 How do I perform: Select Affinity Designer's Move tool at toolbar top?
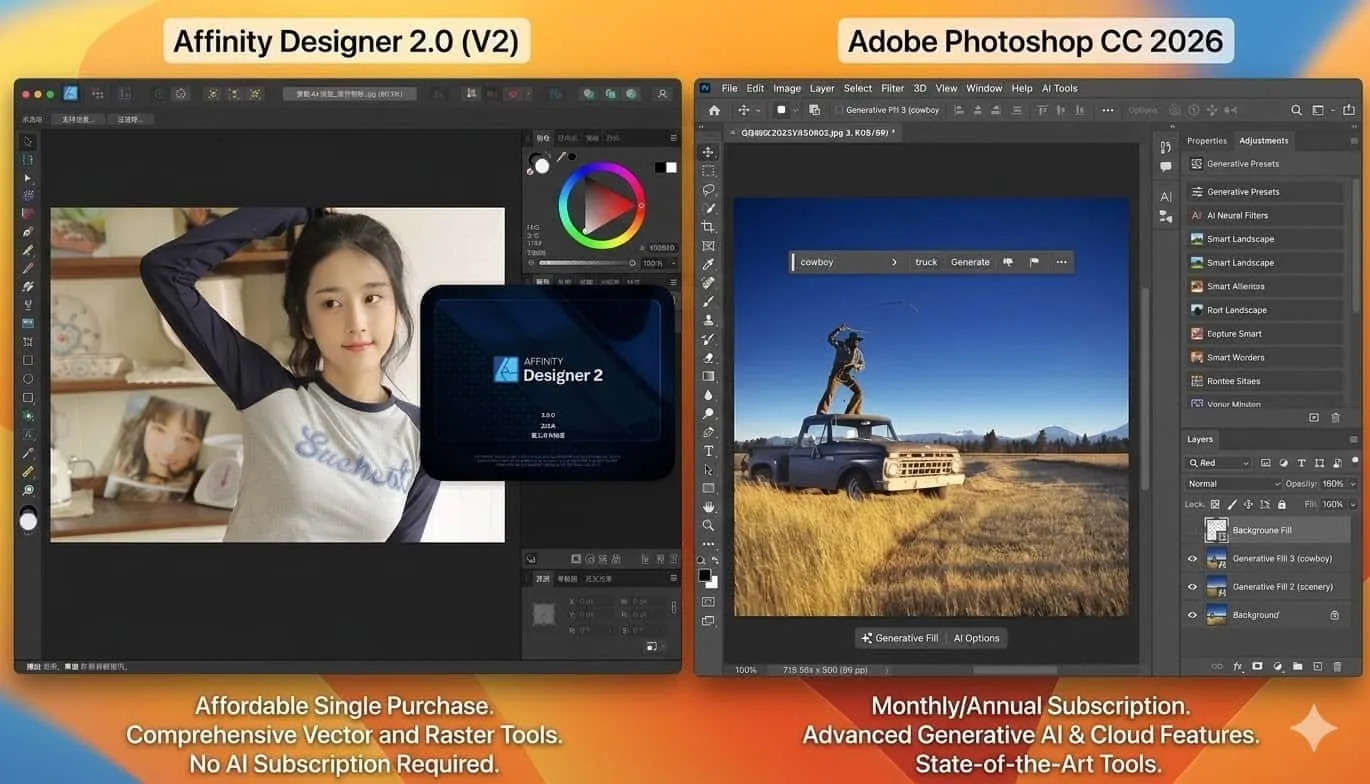coord(27,142)
